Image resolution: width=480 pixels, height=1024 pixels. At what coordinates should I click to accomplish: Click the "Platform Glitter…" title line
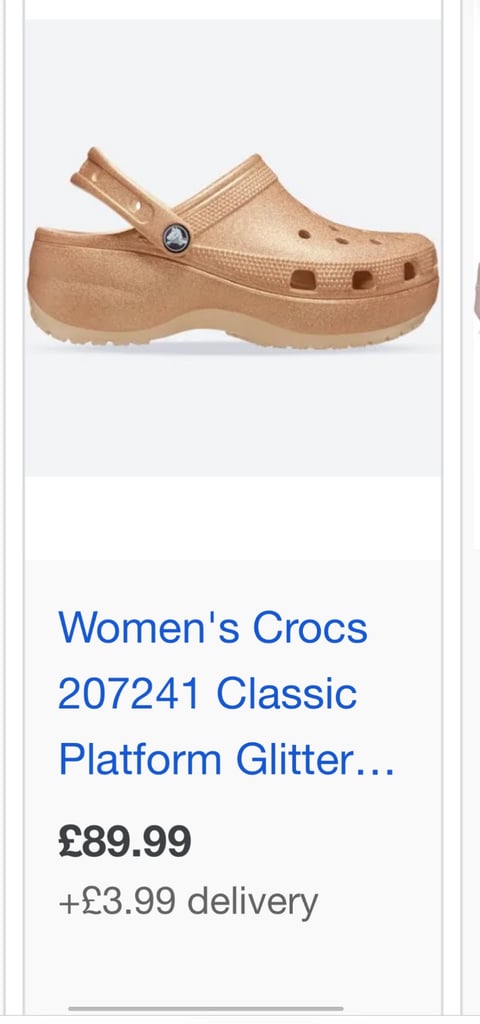(226, 760)
